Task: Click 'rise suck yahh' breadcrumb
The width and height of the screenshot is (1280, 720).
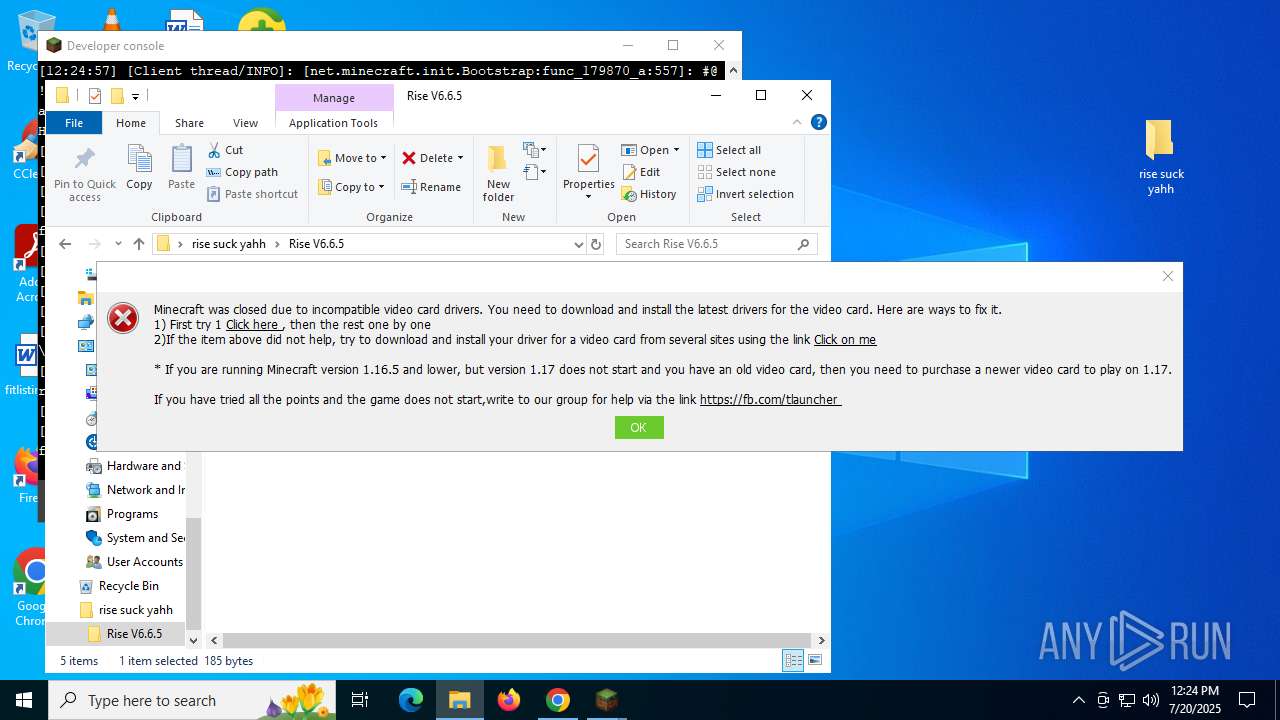Action: coord(229,244)
